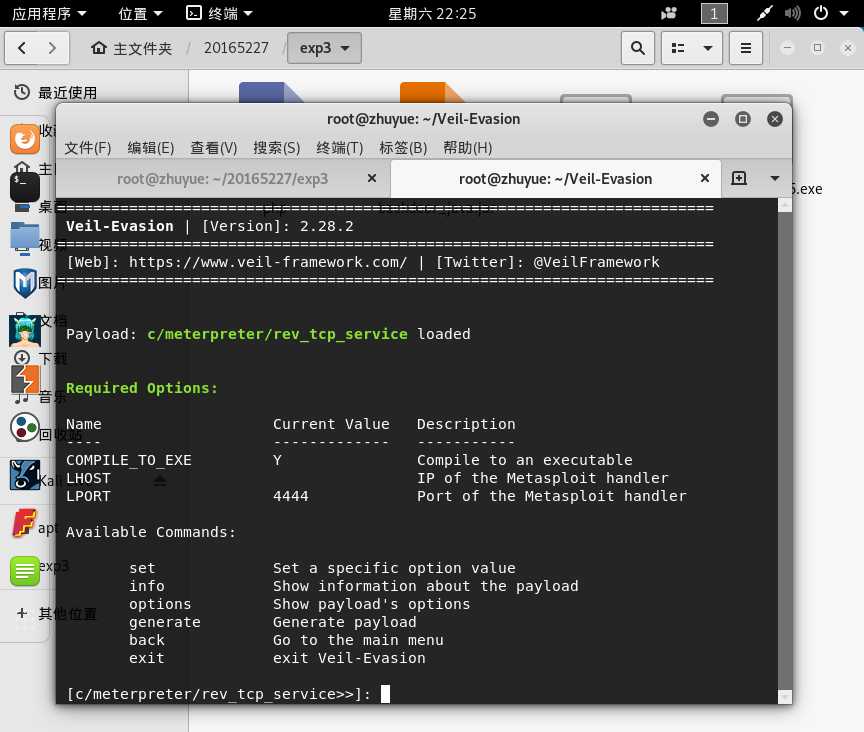The width and height of the screenshot is (864, 732).
Task: Launch Firefox from the dock
Action: tap(25, 138)
